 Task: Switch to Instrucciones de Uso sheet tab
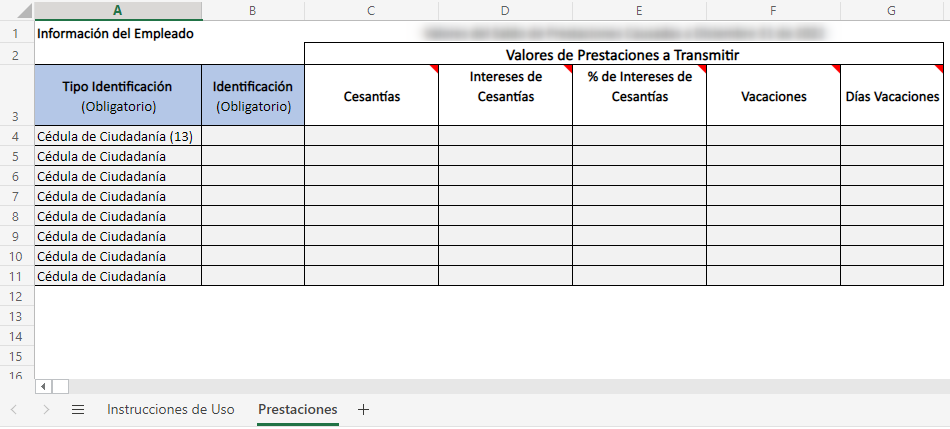coord(171,410)
